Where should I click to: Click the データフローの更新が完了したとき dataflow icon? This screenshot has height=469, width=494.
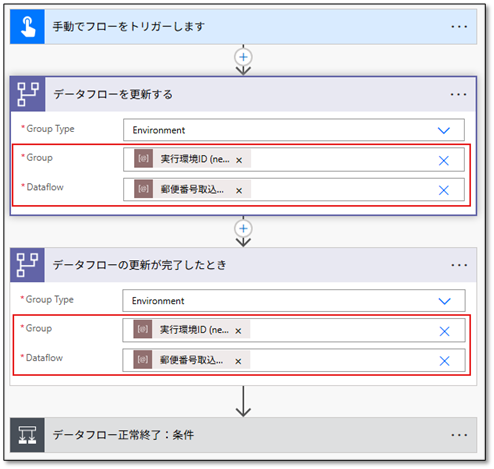click(x=27, y=265)
